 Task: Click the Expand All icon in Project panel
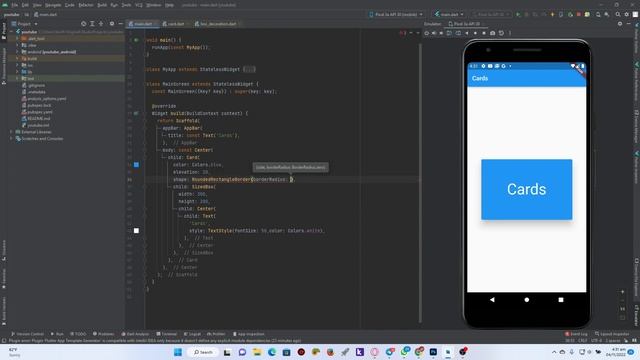(x=92, y=24)
